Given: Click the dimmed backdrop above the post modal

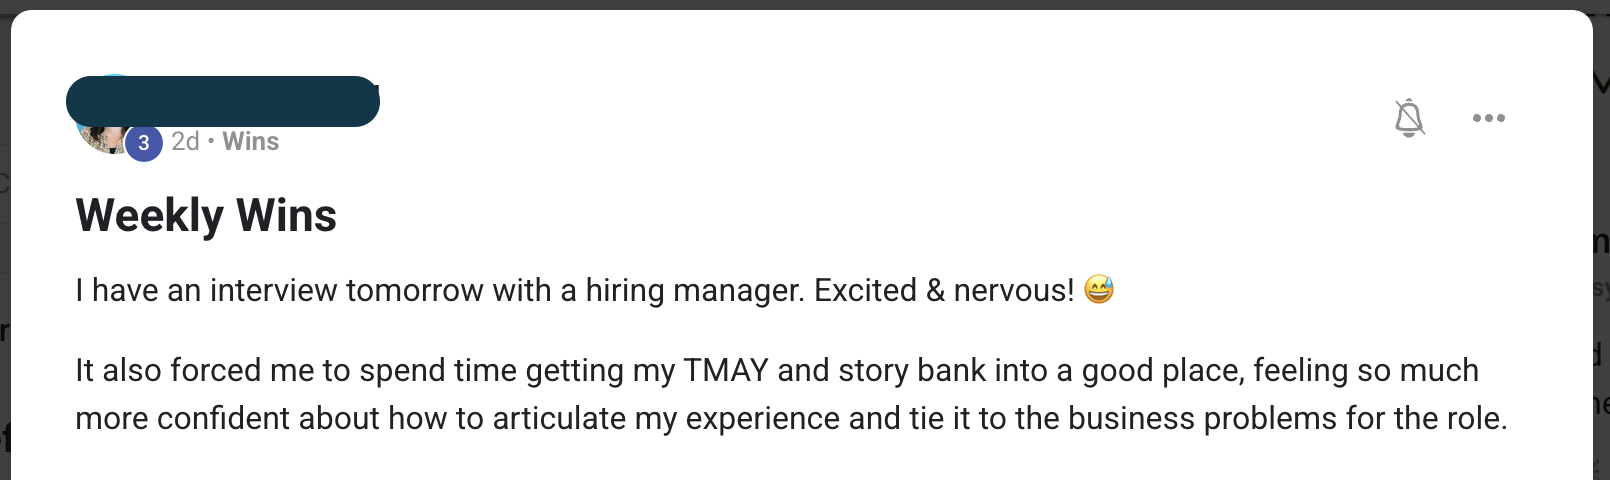Looking at the screenshot, I should pyautogui.click(x=800, y=4).
